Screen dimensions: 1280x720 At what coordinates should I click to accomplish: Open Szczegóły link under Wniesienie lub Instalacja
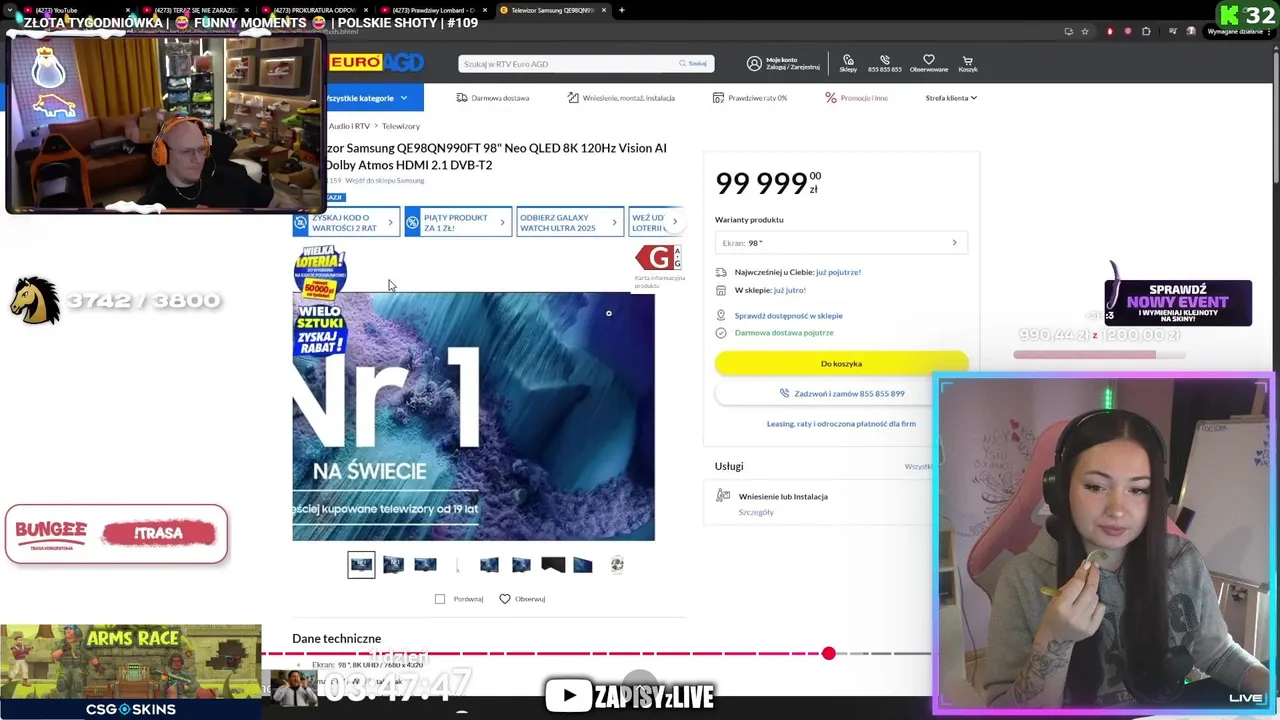pos(756,512)
